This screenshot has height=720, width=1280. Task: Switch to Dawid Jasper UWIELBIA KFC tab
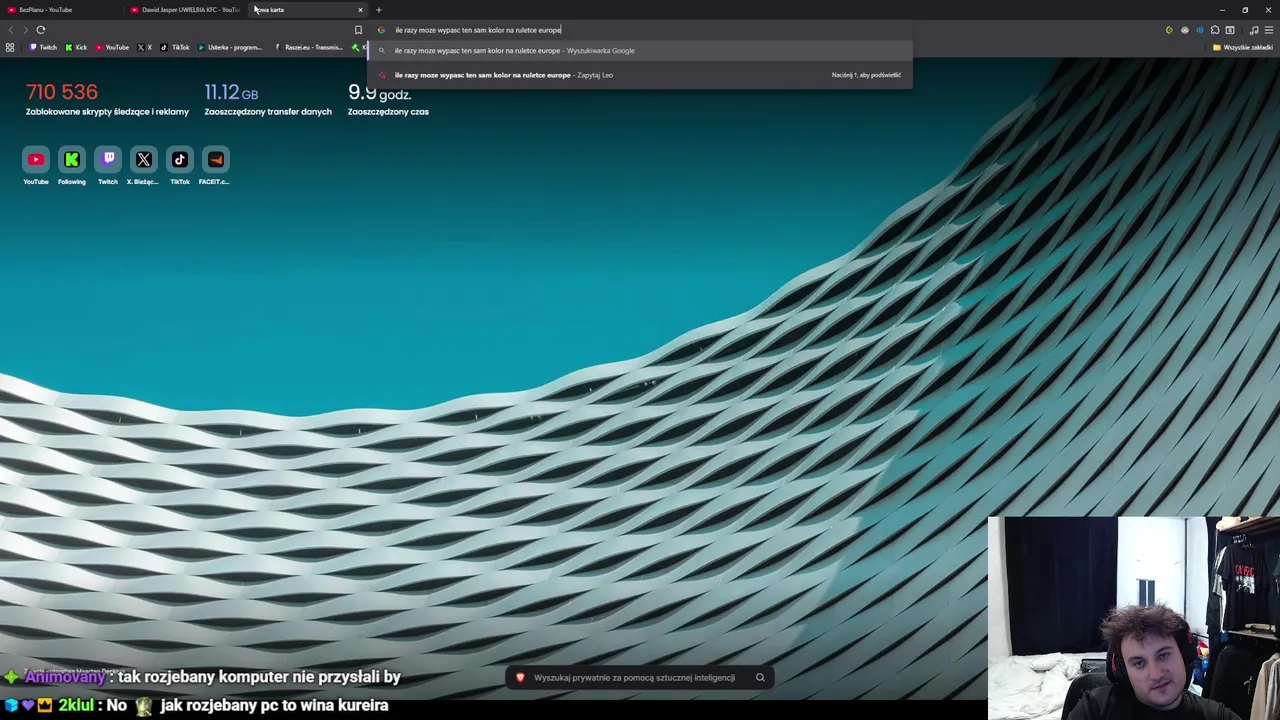click(185, 9)
